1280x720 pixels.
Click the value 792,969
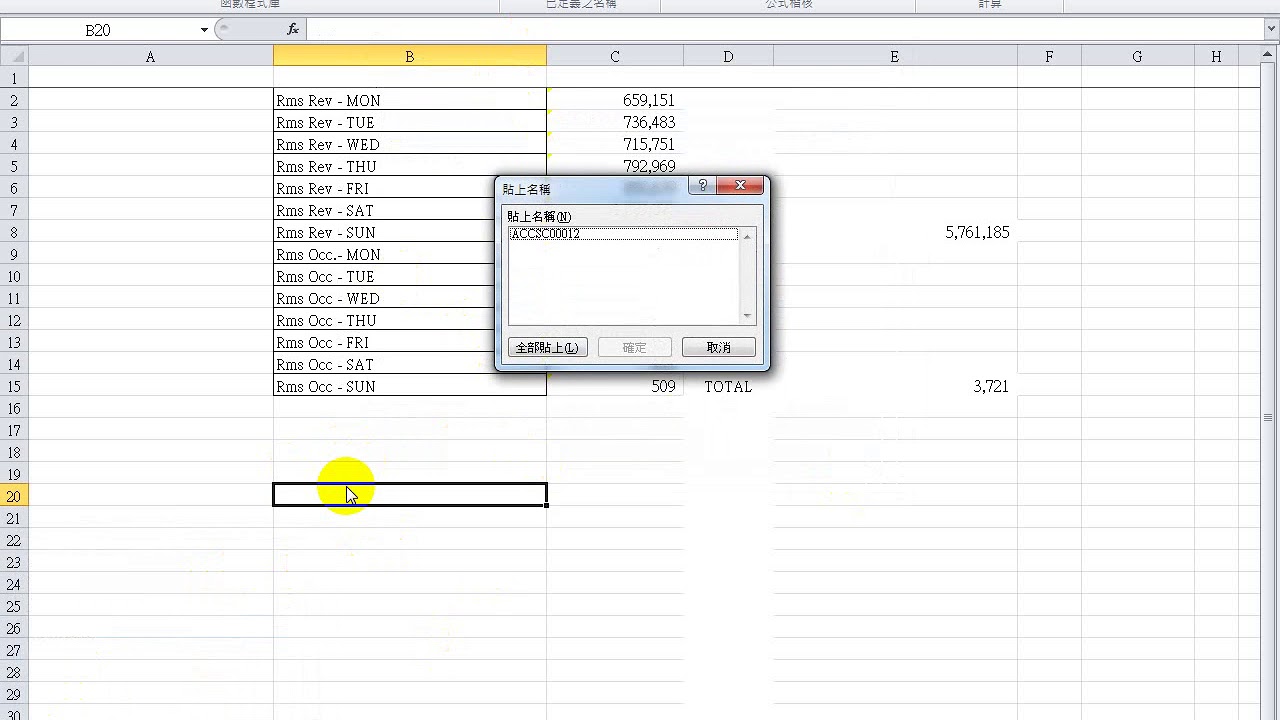(648, 166)
